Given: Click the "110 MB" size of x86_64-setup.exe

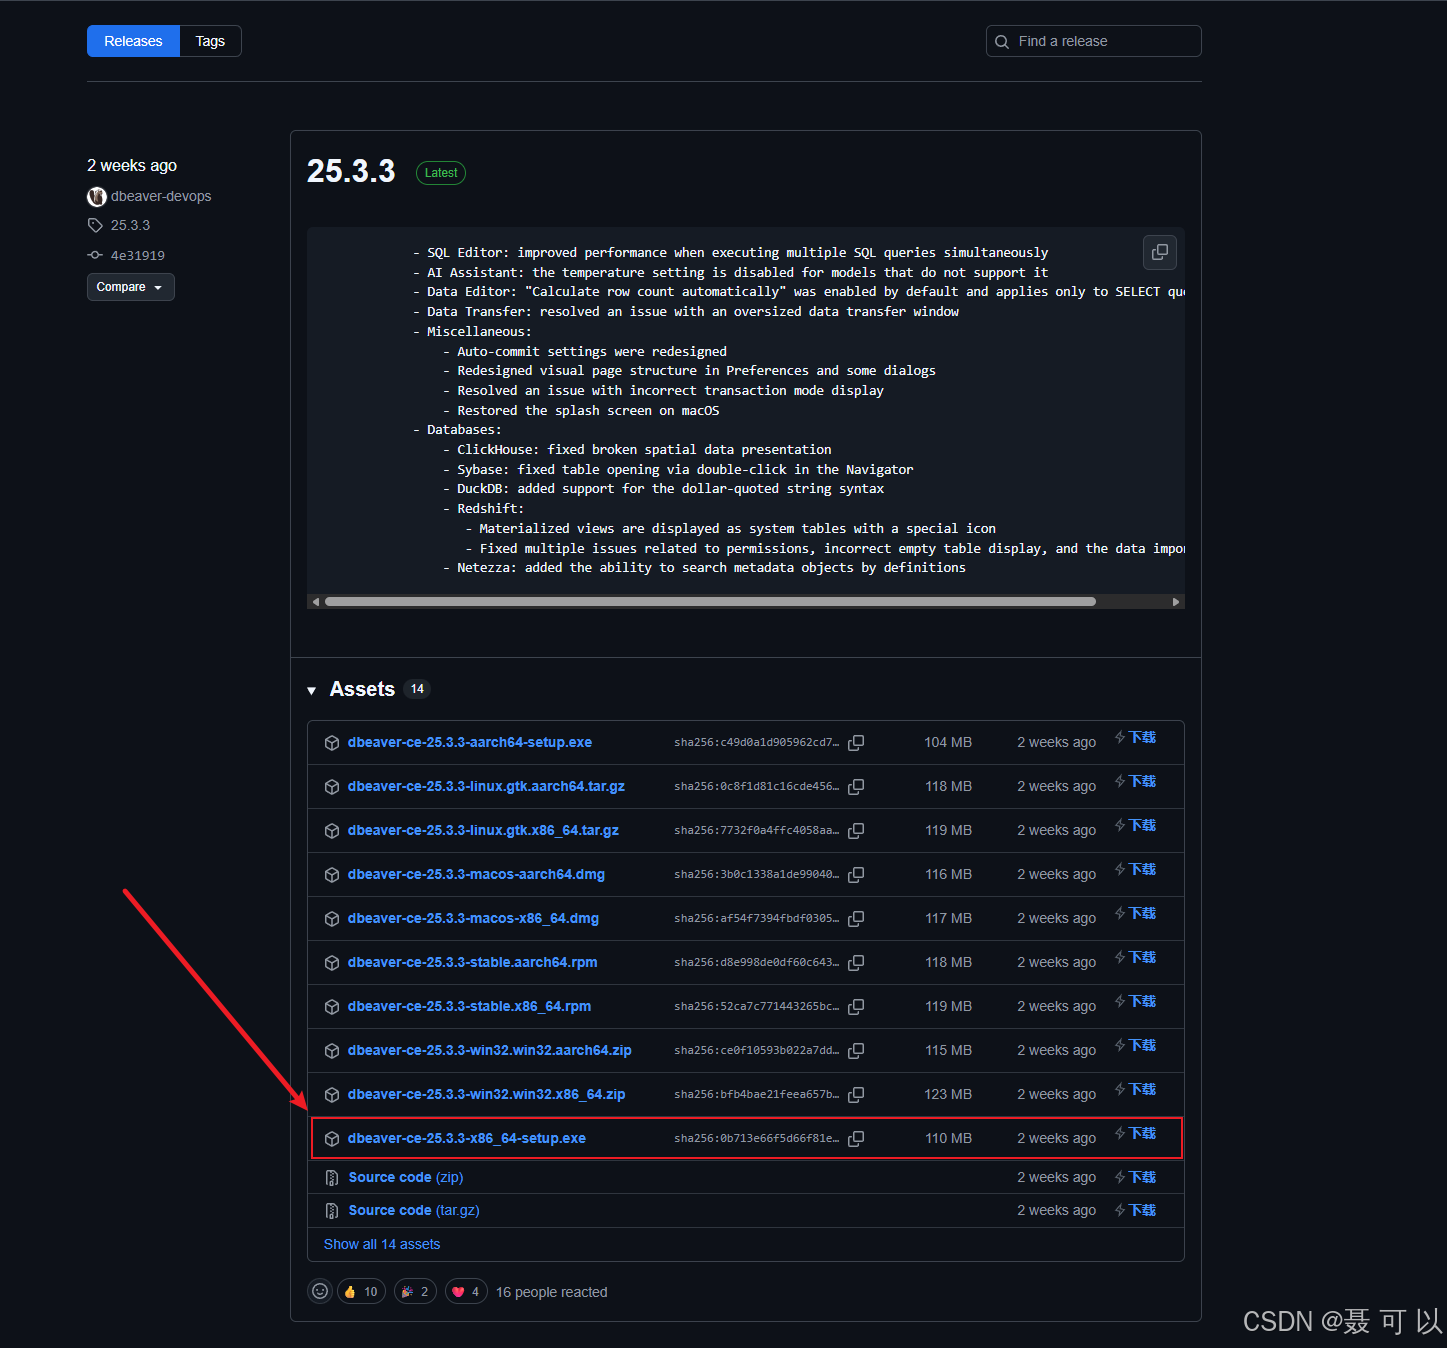Looking at the screenshot, I should [x=948, y=1138].
